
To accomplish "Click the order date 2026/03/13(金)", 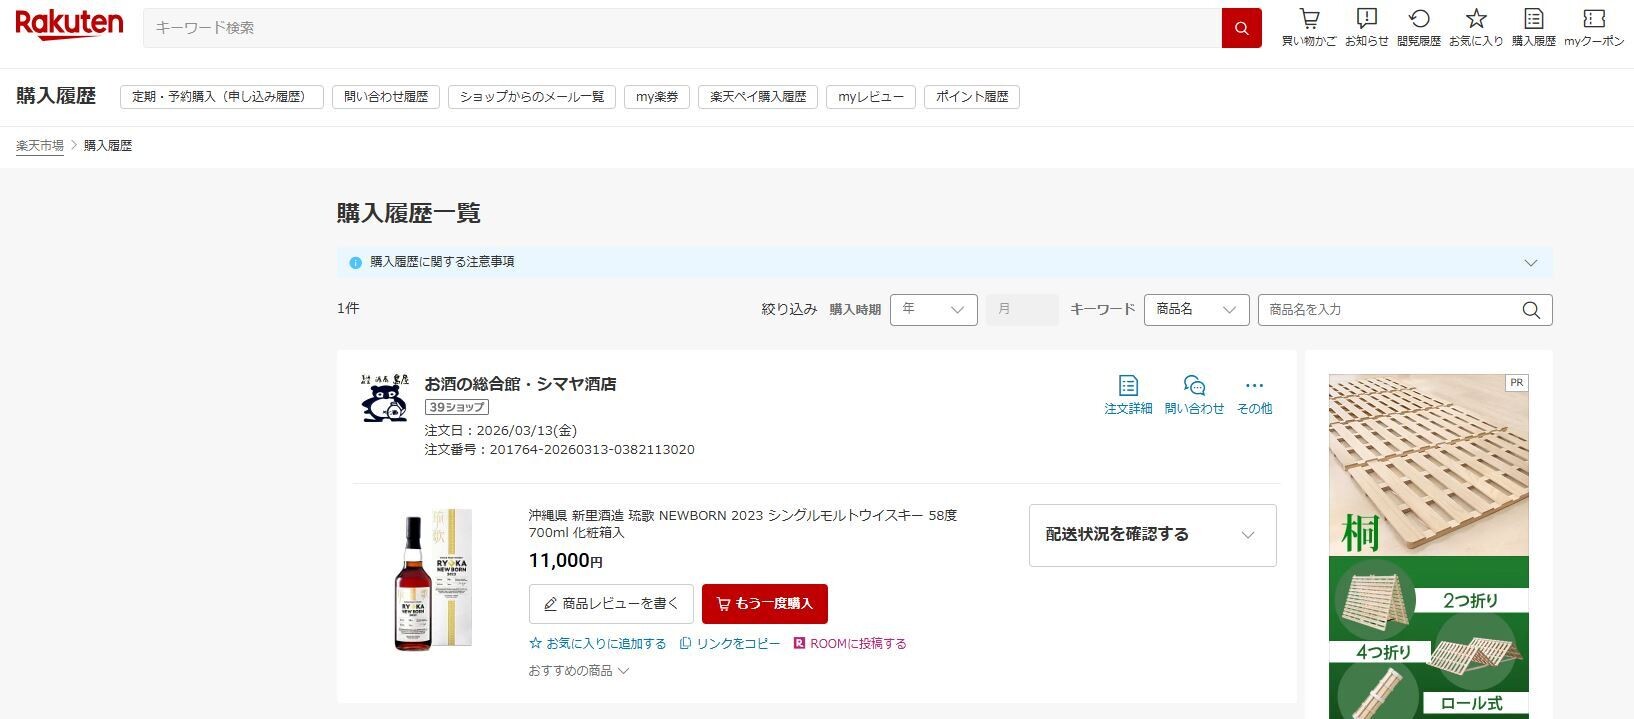I will click(527, 431).
